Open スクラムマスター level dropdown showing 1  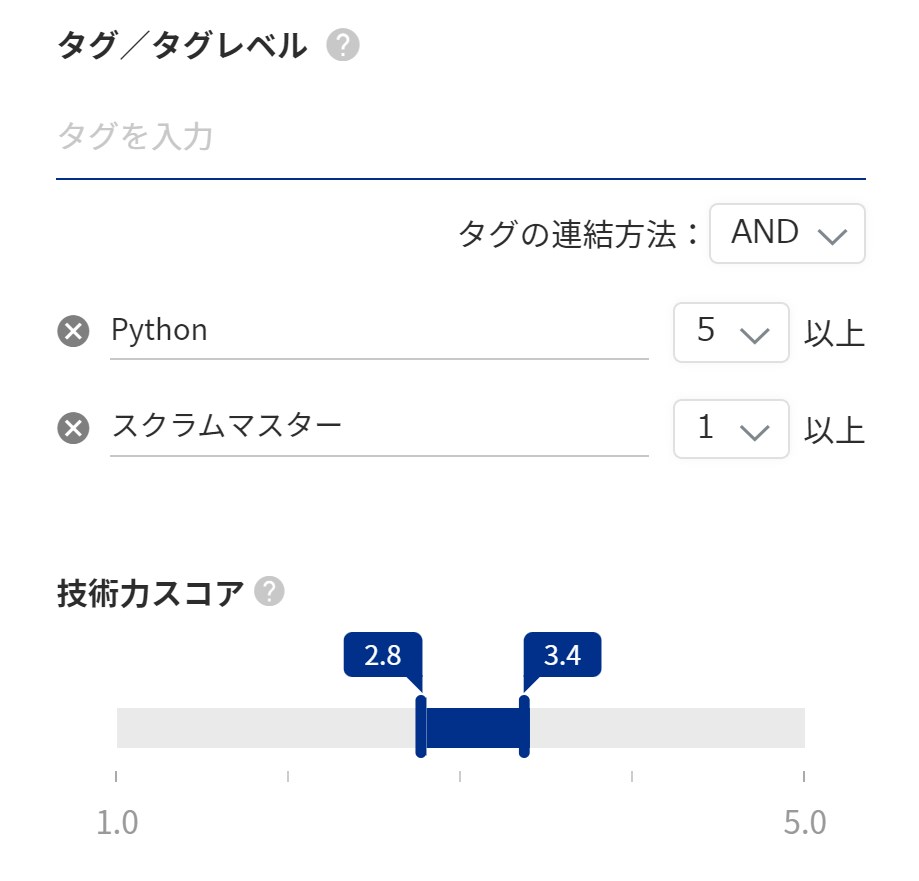click(731, 428)
